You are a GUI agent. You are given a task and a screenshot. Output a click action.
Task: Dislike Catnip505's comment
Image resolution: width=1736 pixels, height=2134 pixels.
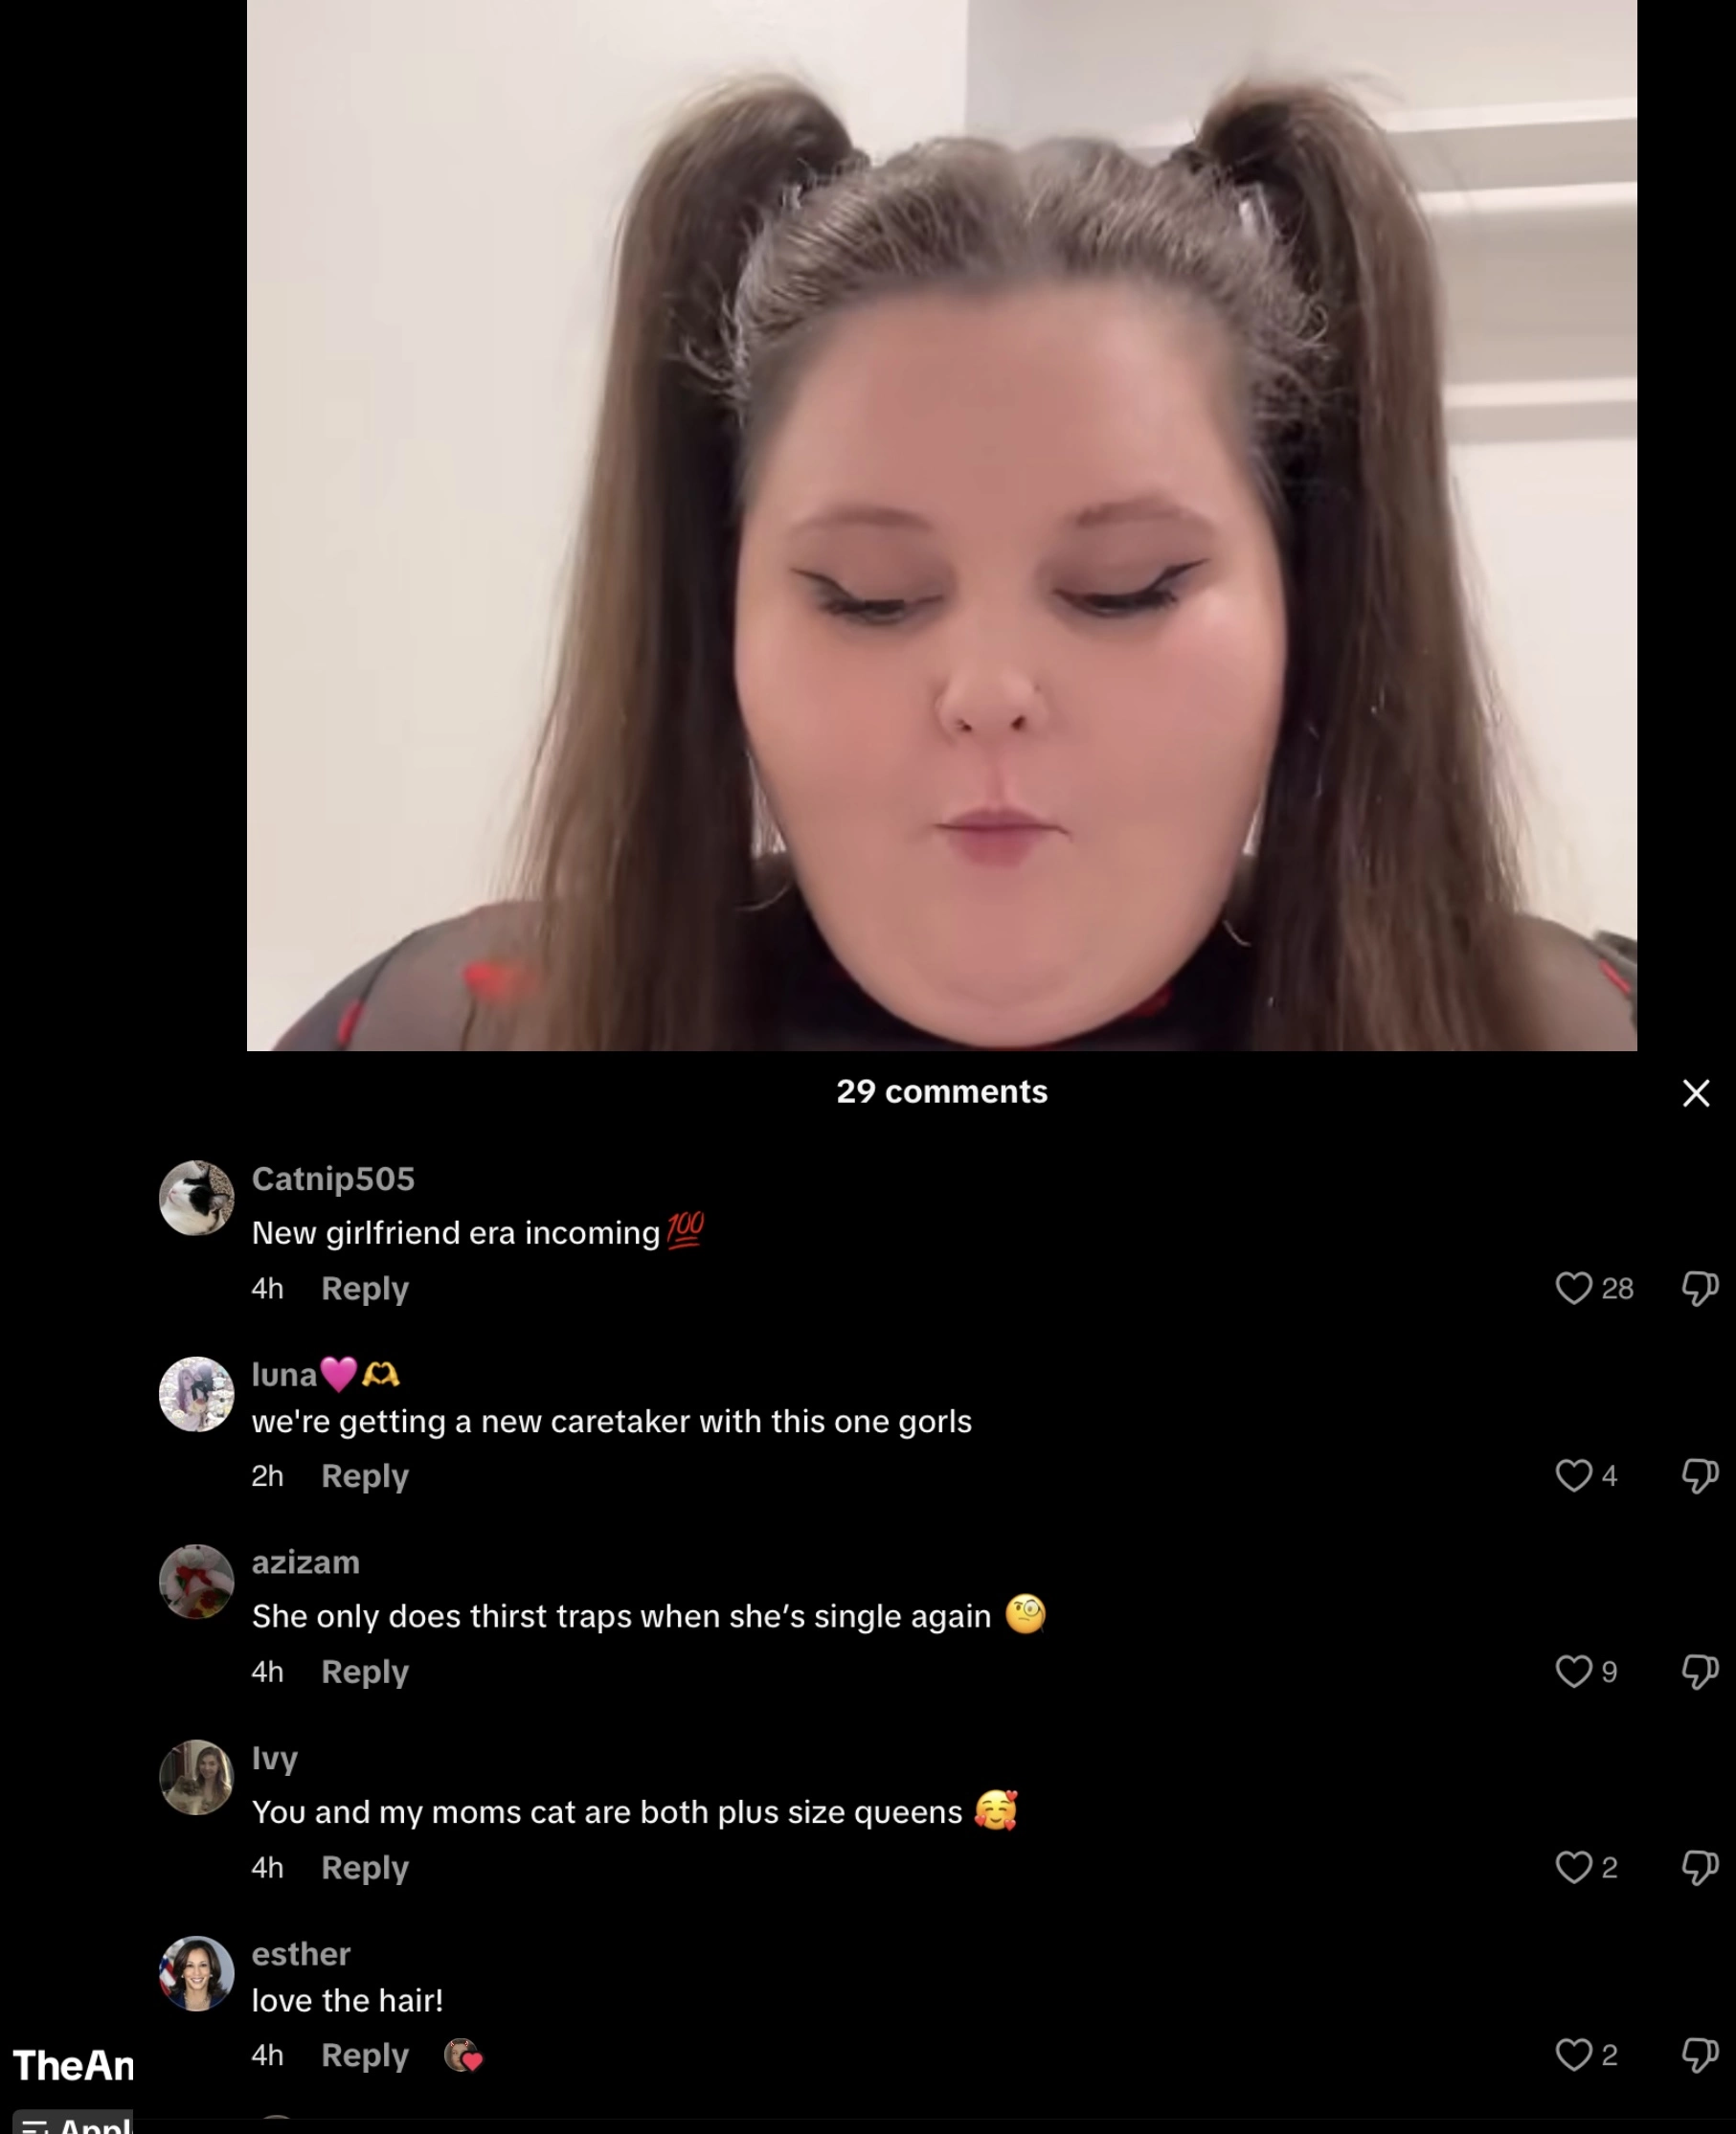pyautogui.click(x=1700, y=1288)
